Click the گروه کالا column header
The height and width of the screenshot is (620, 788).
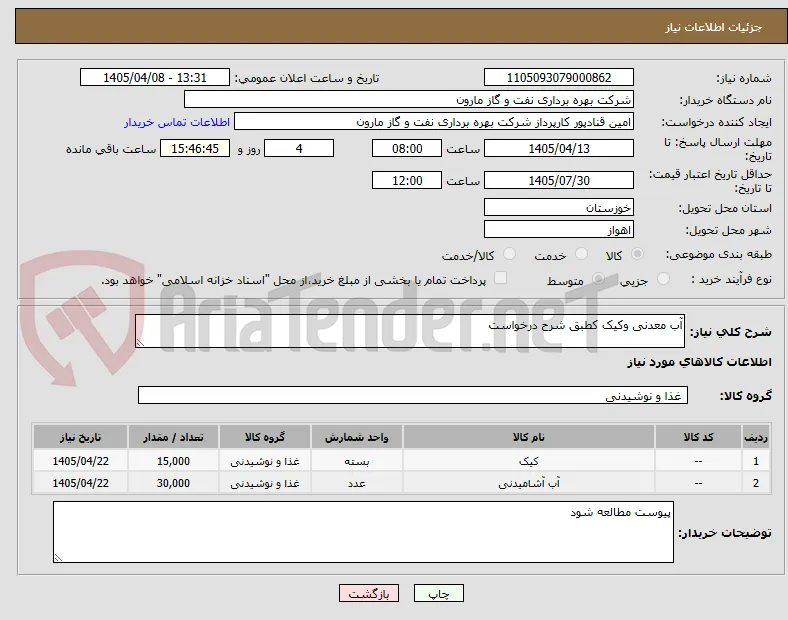(265, 437)
